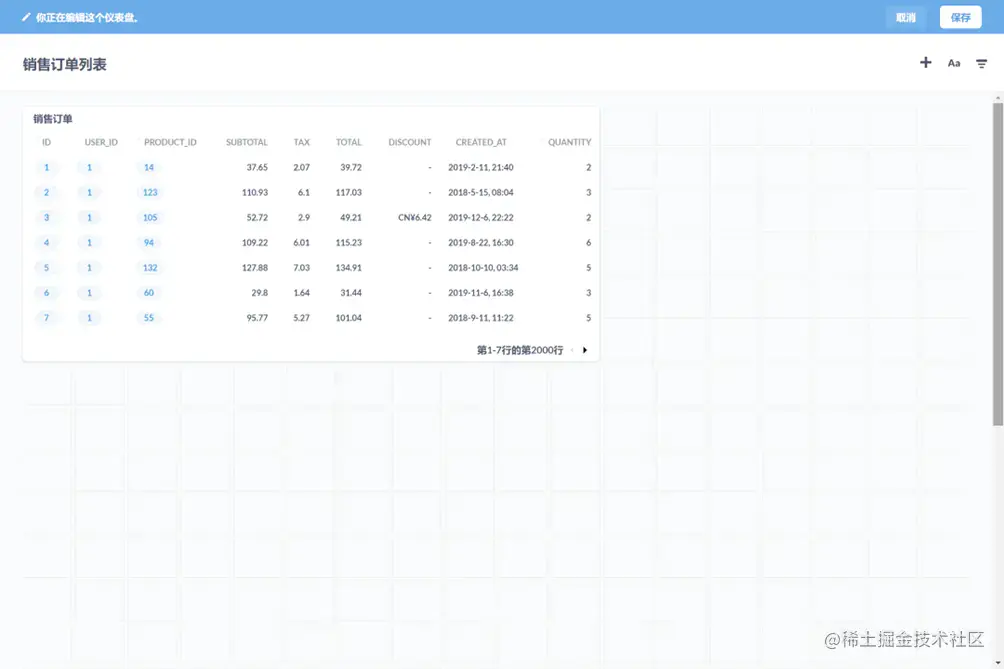Image resolution: width=1004 pixels, height=669 pixels.
Task: Click product ID 94 link
Action: tap(149, 243)
